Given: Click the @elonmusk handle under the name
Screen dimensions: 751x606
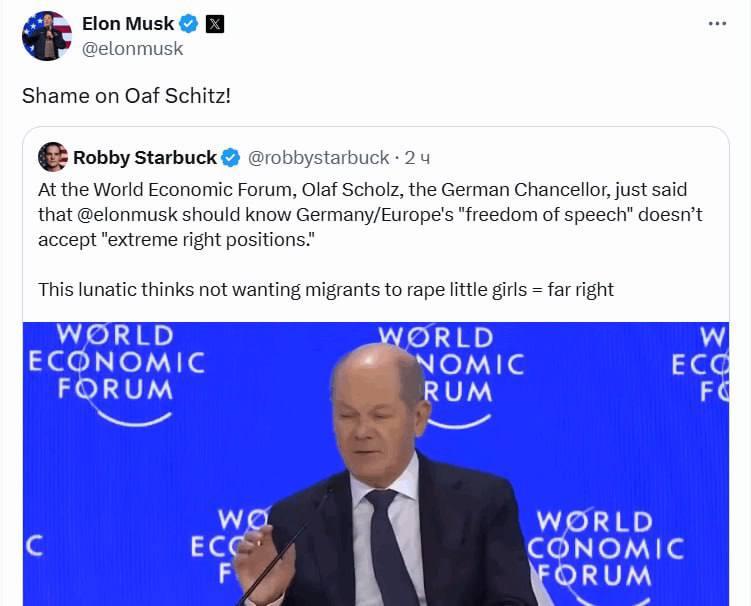Looking at the screenshot, I should click(133, 48).
